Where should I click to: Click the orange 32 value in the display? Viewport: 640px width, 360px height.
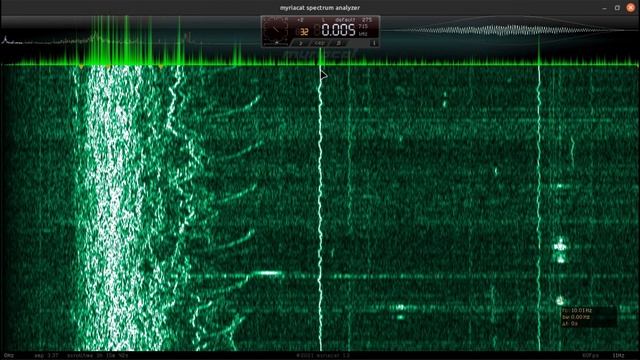[x=304, y=32]
